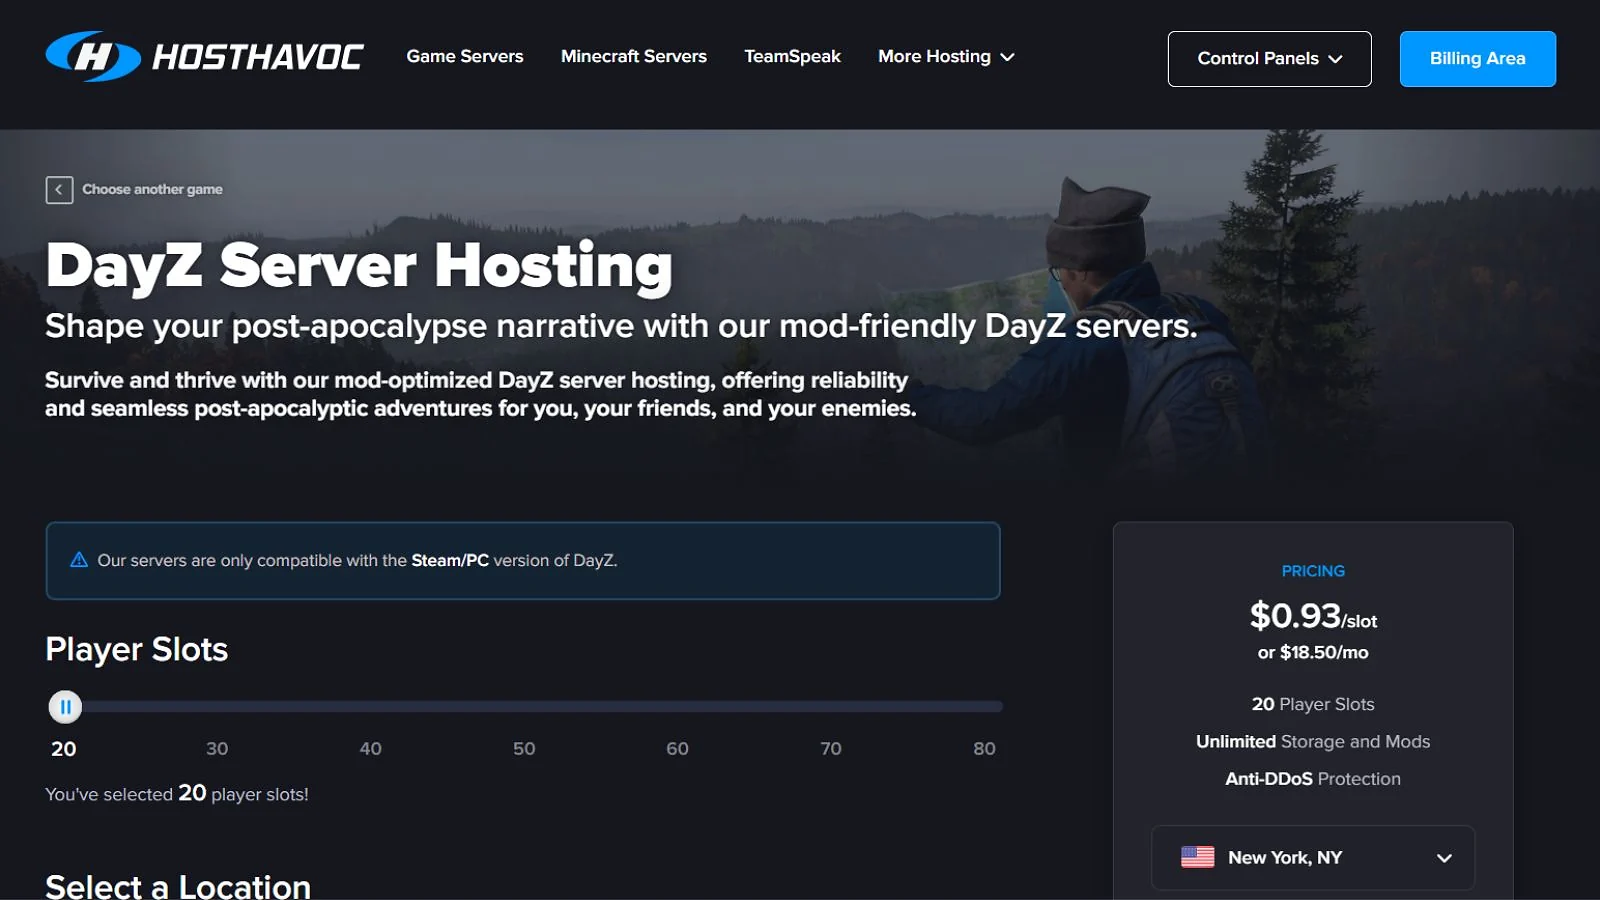Click the 'You've selected 20 player slots!' text

point(177,793)
